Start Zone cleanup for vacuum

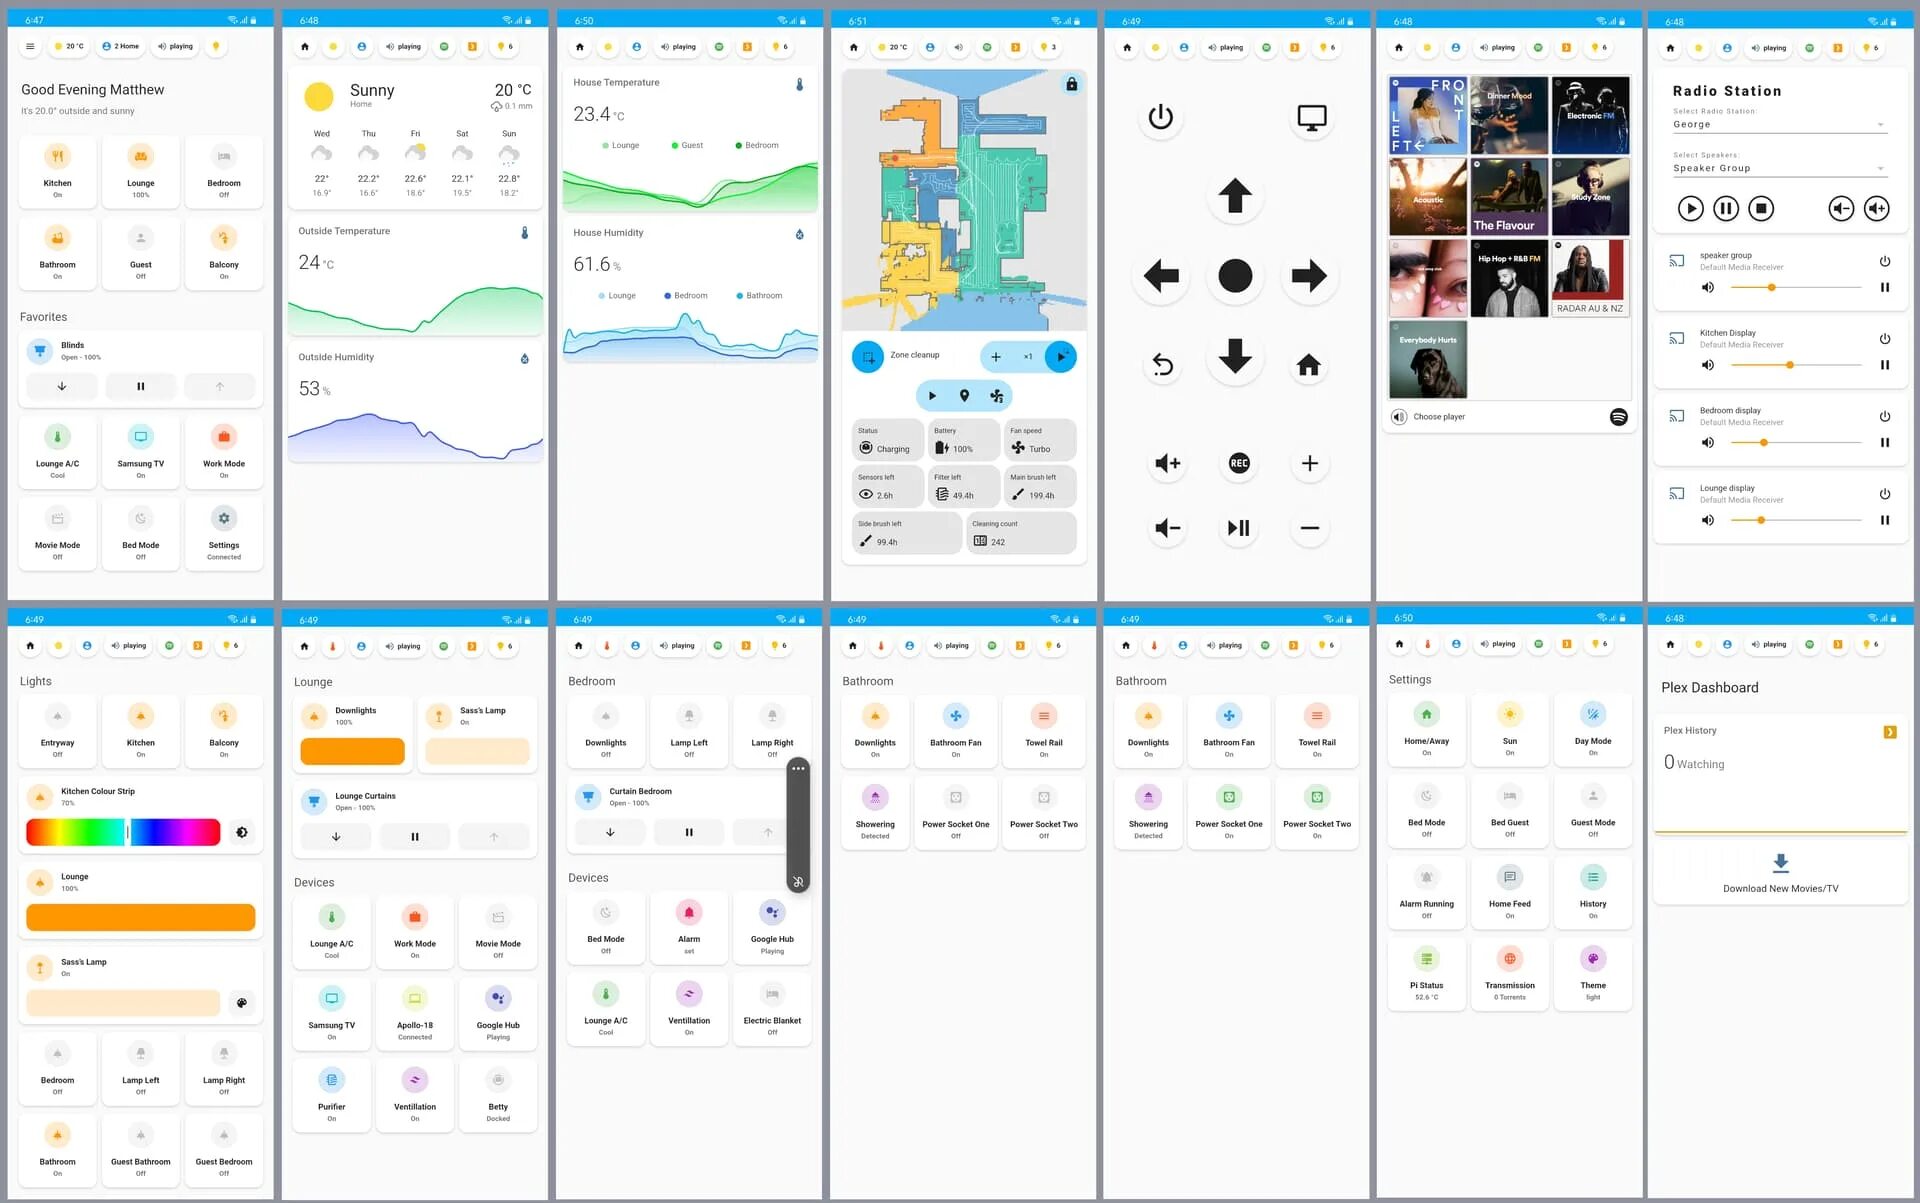click(x=1060, y=356)
